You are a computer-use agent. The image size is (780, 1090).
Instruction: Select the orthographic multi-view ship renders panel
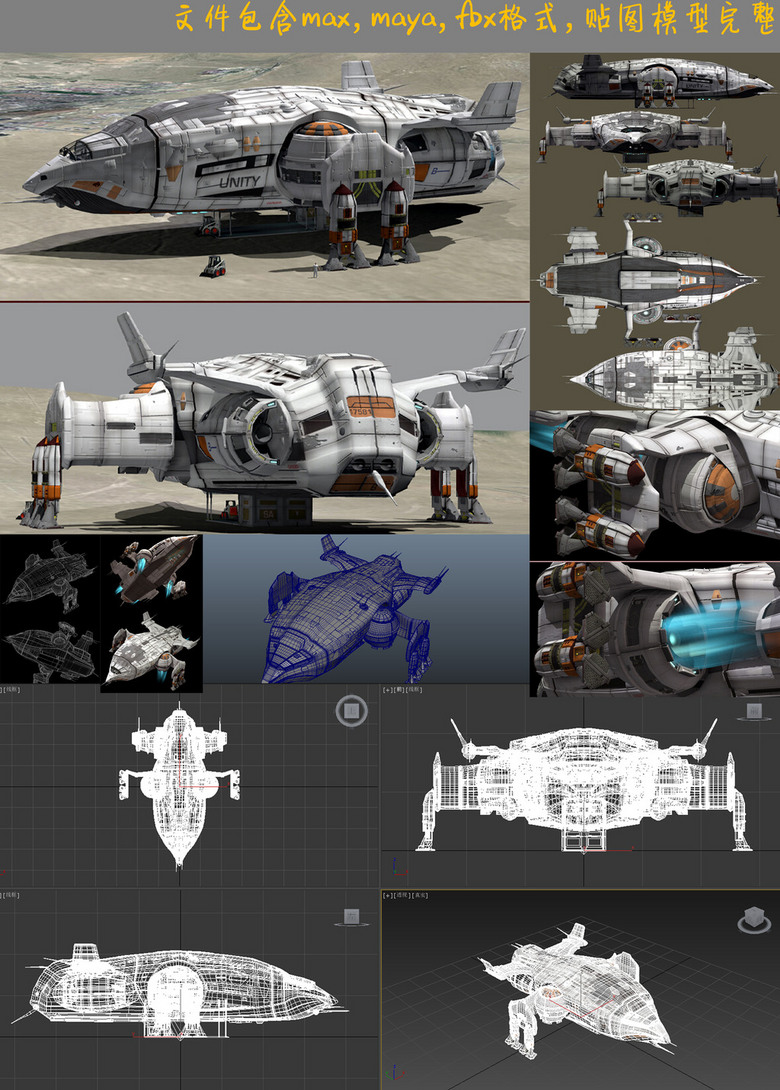click(654, 230)
